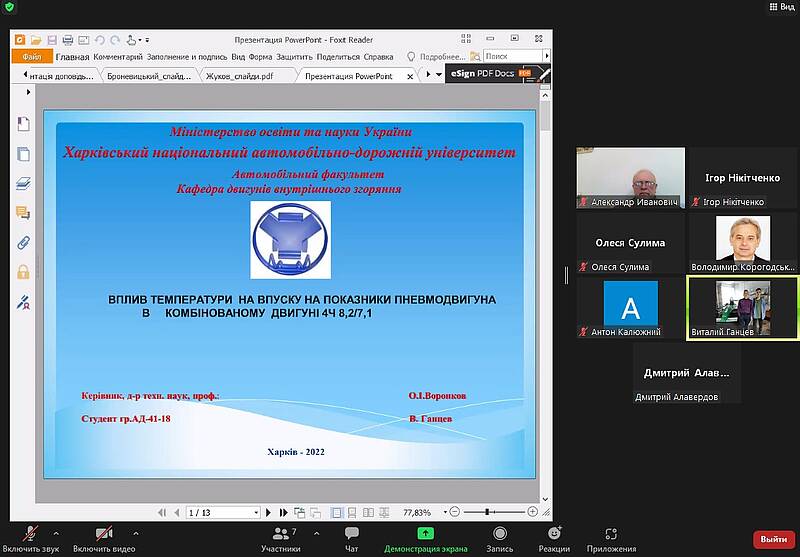The height and width of the screenshot is (557, 800).
Task: Open the Layers panel icon
Action: [23, 183]
